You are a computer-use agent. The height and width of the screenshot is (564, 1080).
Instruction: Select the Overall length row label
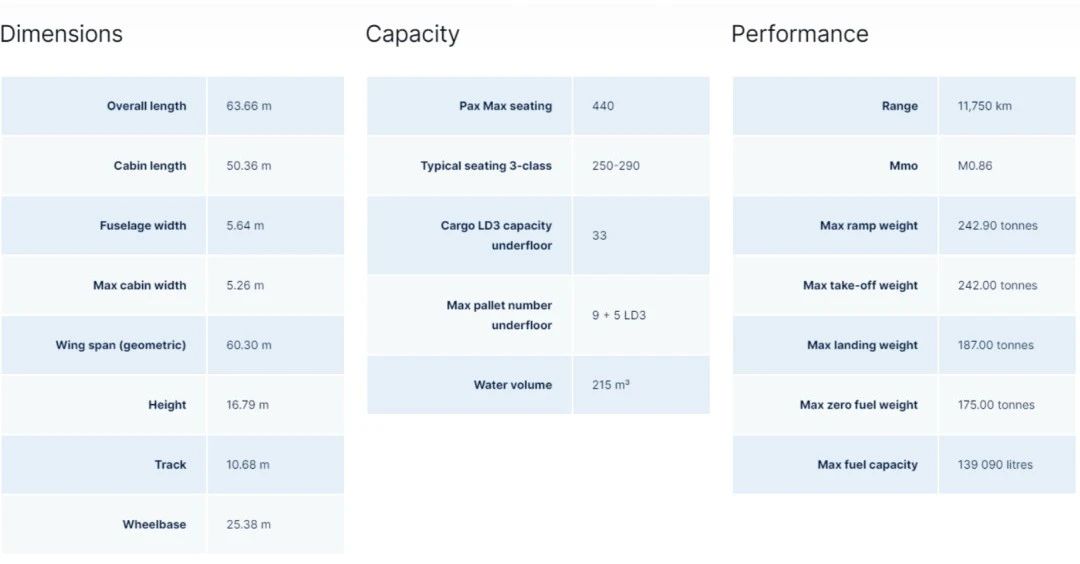pyautogui.click(x=146, y=106)
